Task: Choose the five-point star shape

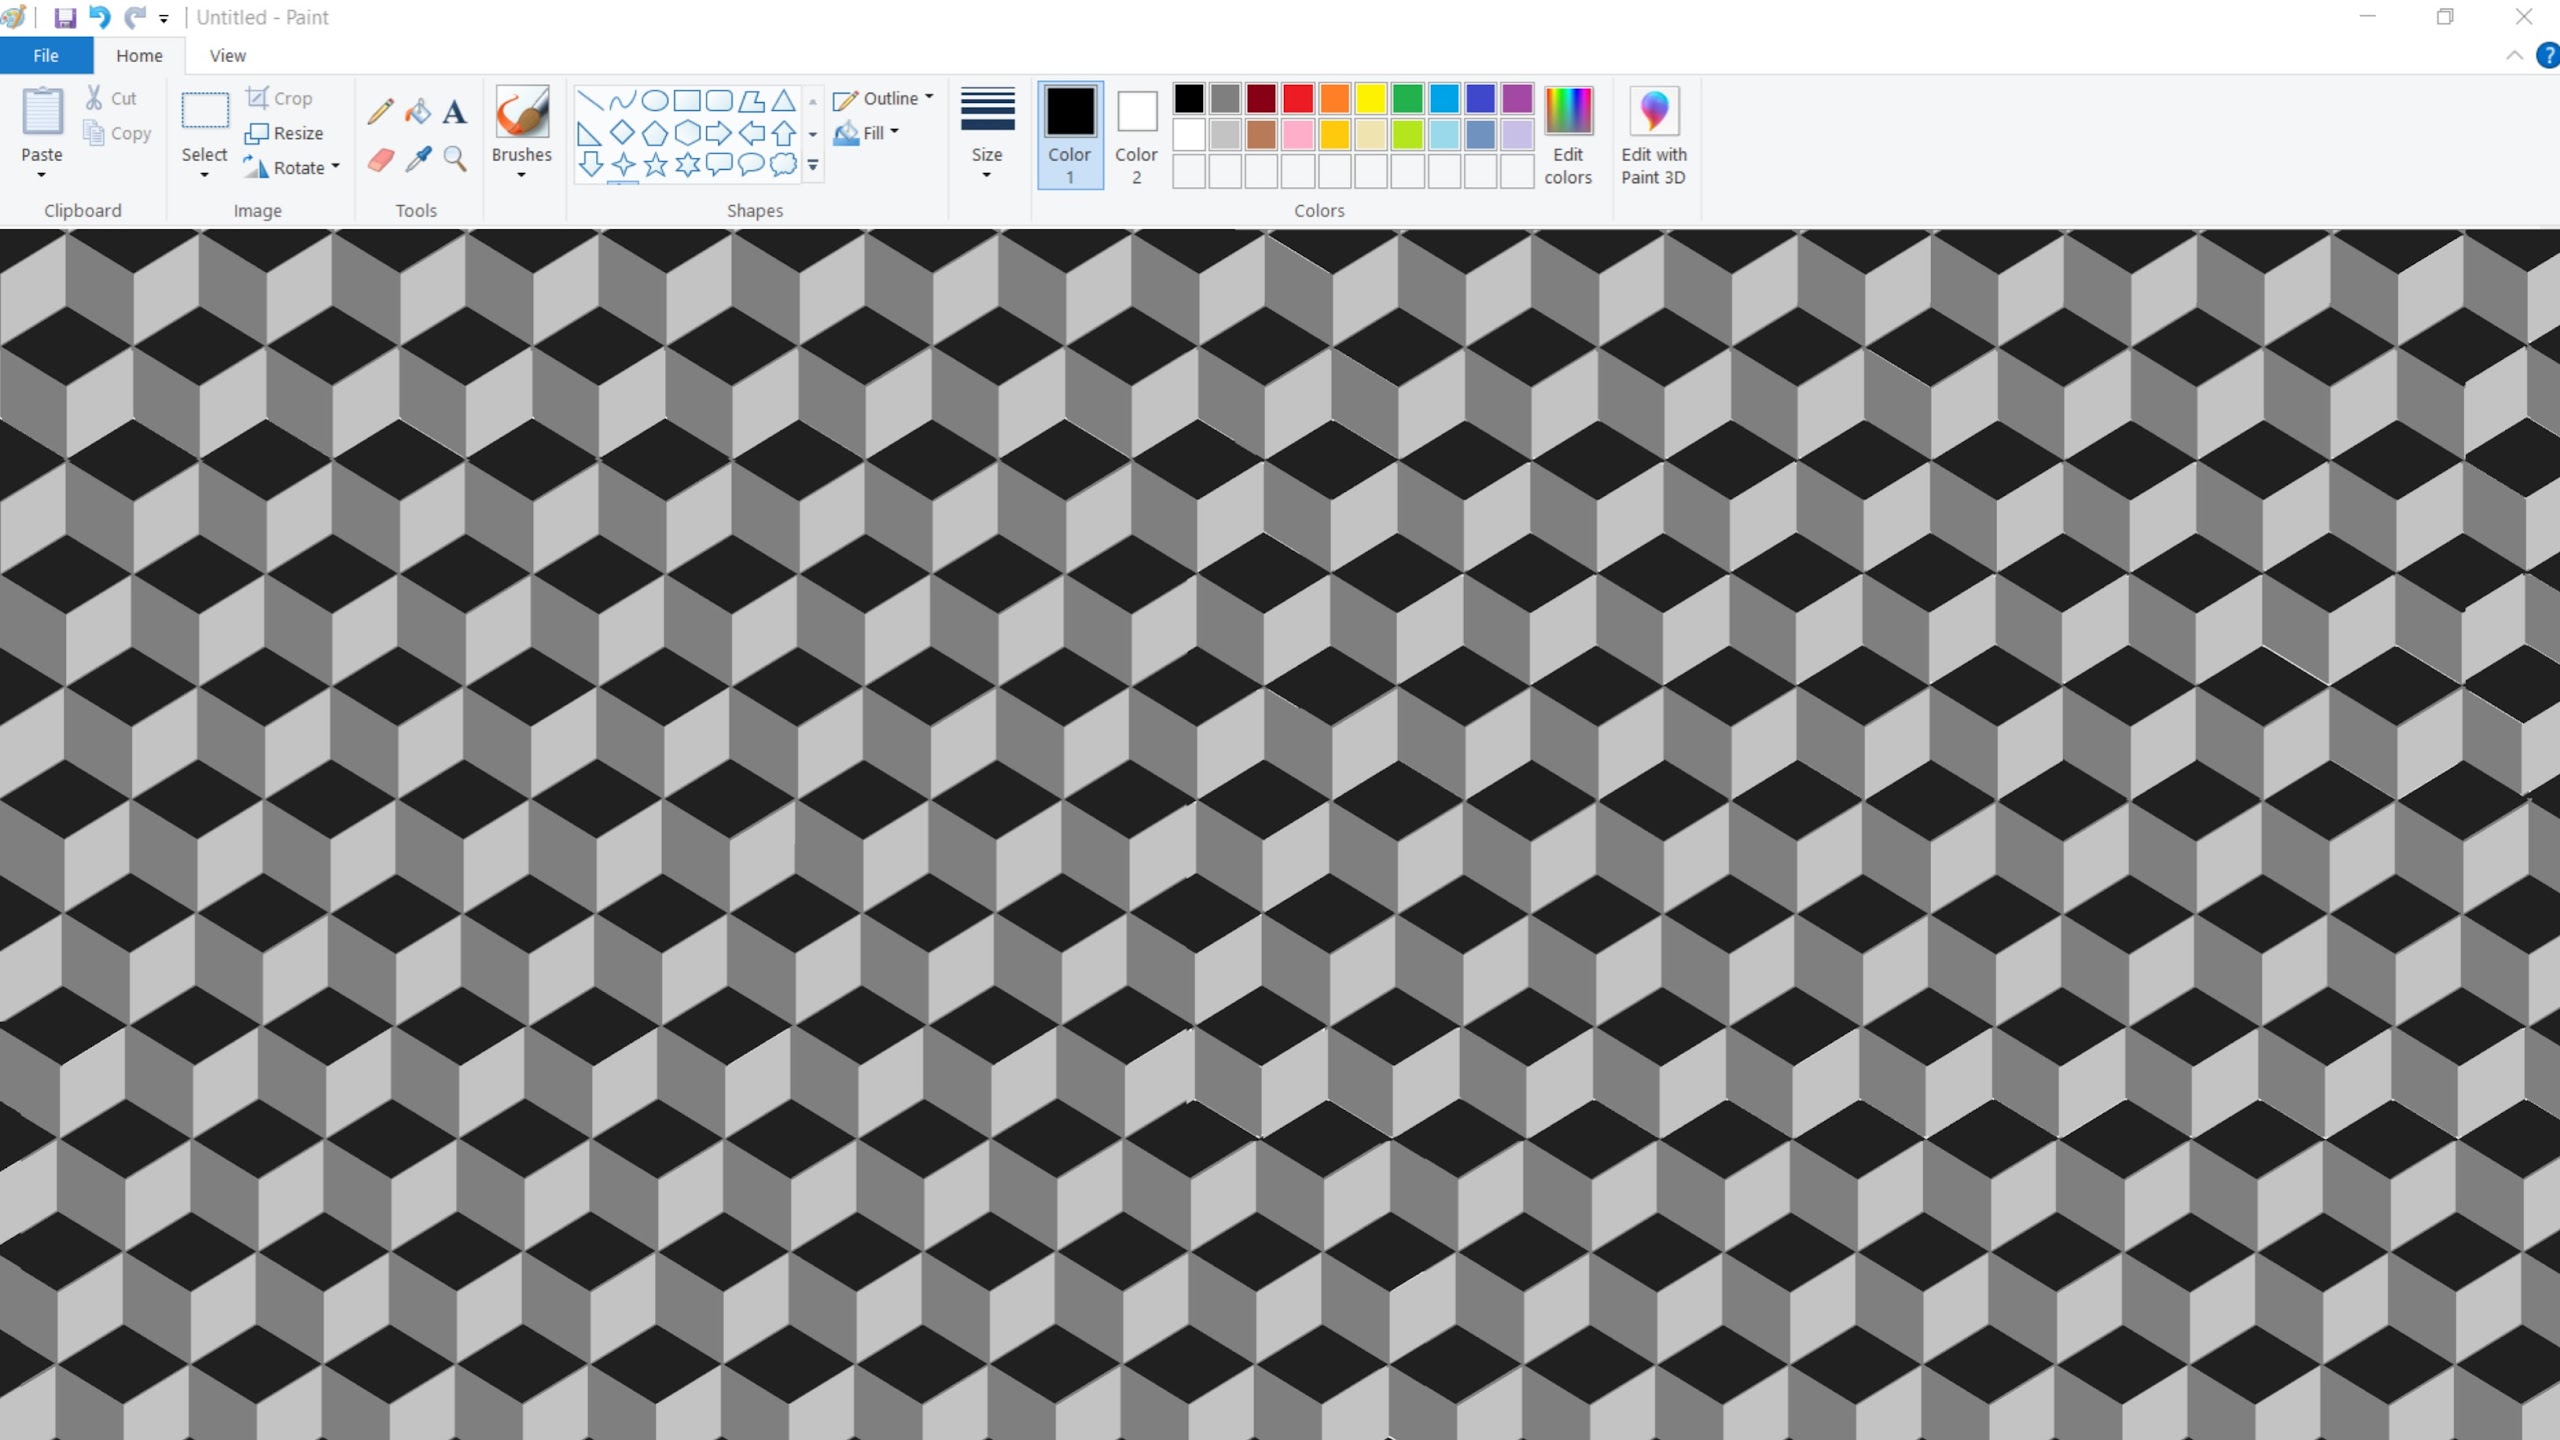Action: [x=655, y=165]
